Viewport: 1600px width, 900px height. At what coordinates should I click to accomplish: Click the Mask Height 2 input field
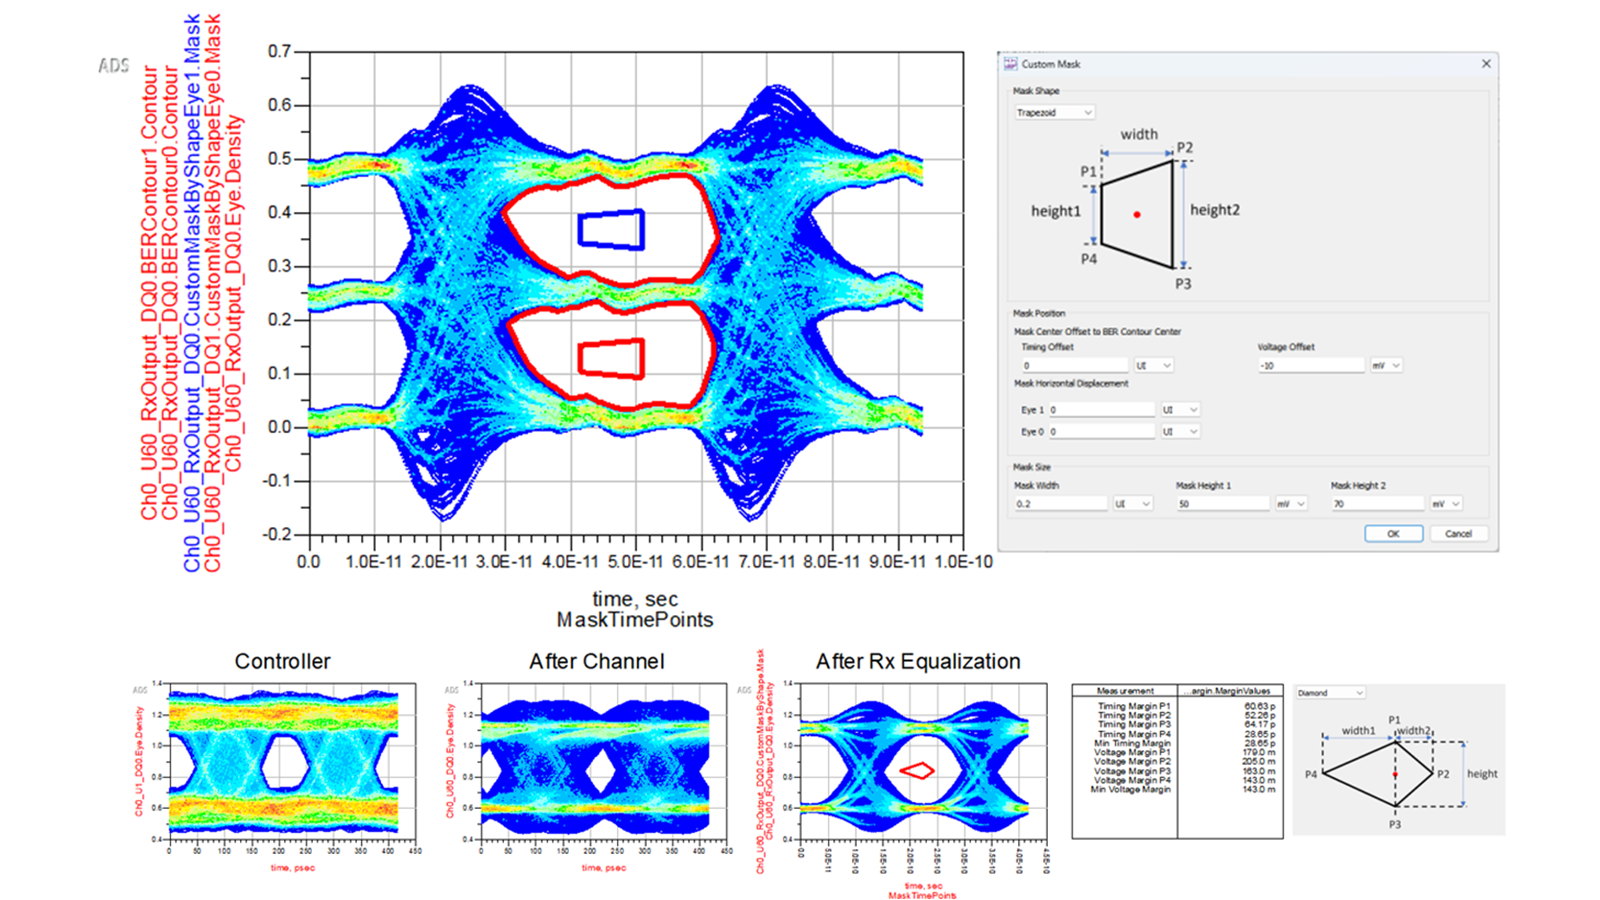click(1377, 504)
